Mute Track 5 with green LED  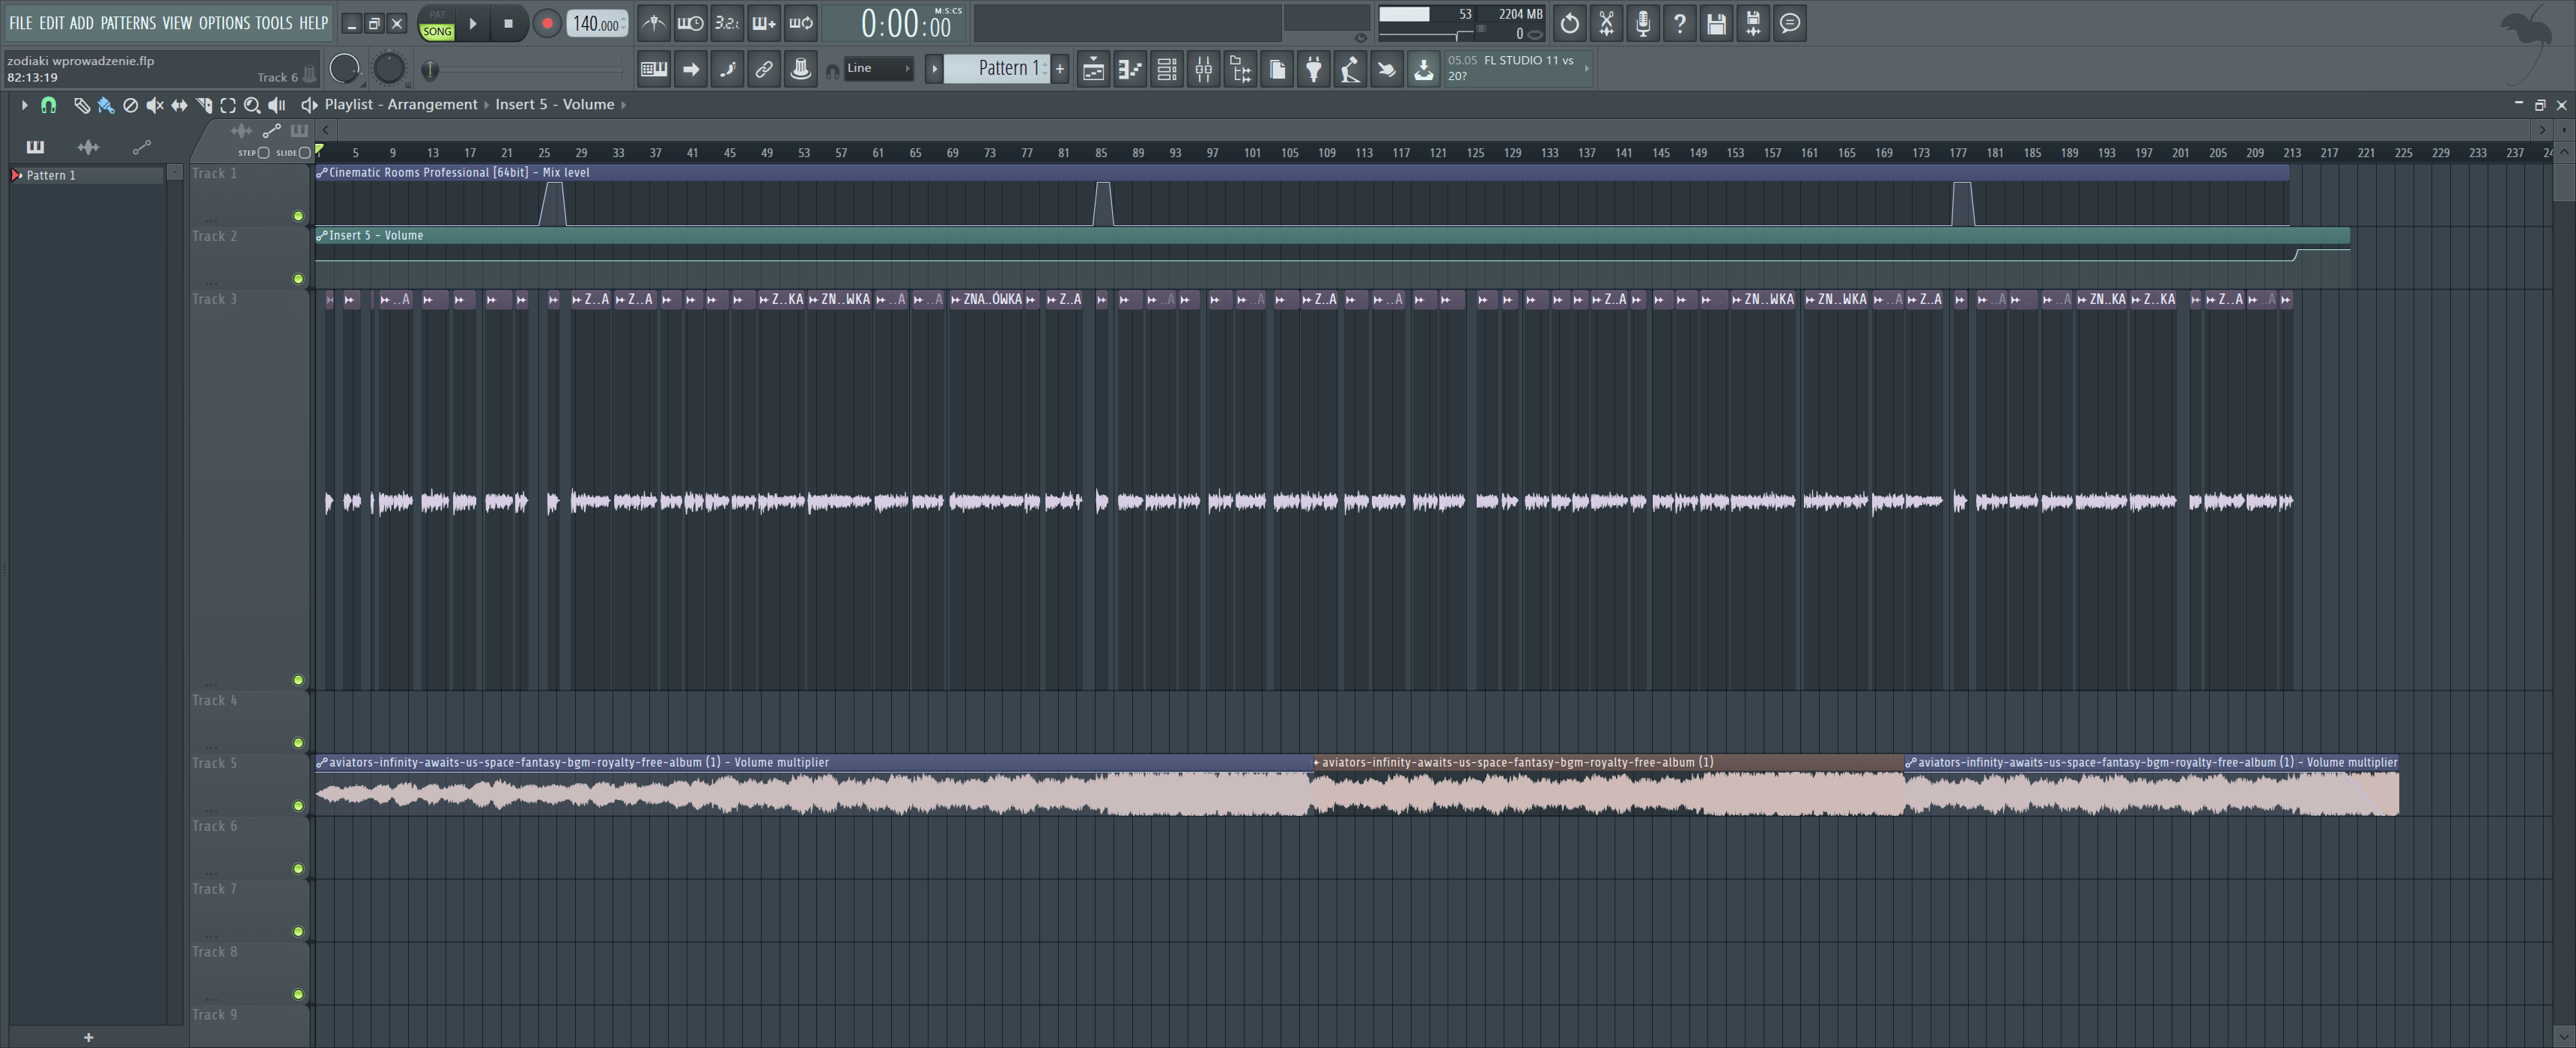click(298, 806)
